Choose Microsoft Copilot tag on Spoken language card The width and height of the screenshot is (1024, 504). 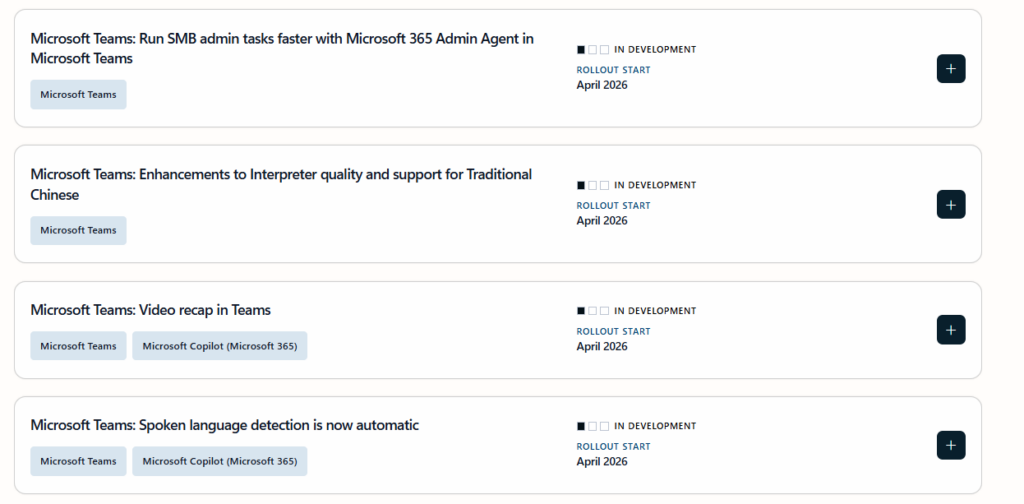(x=219, y=461)
